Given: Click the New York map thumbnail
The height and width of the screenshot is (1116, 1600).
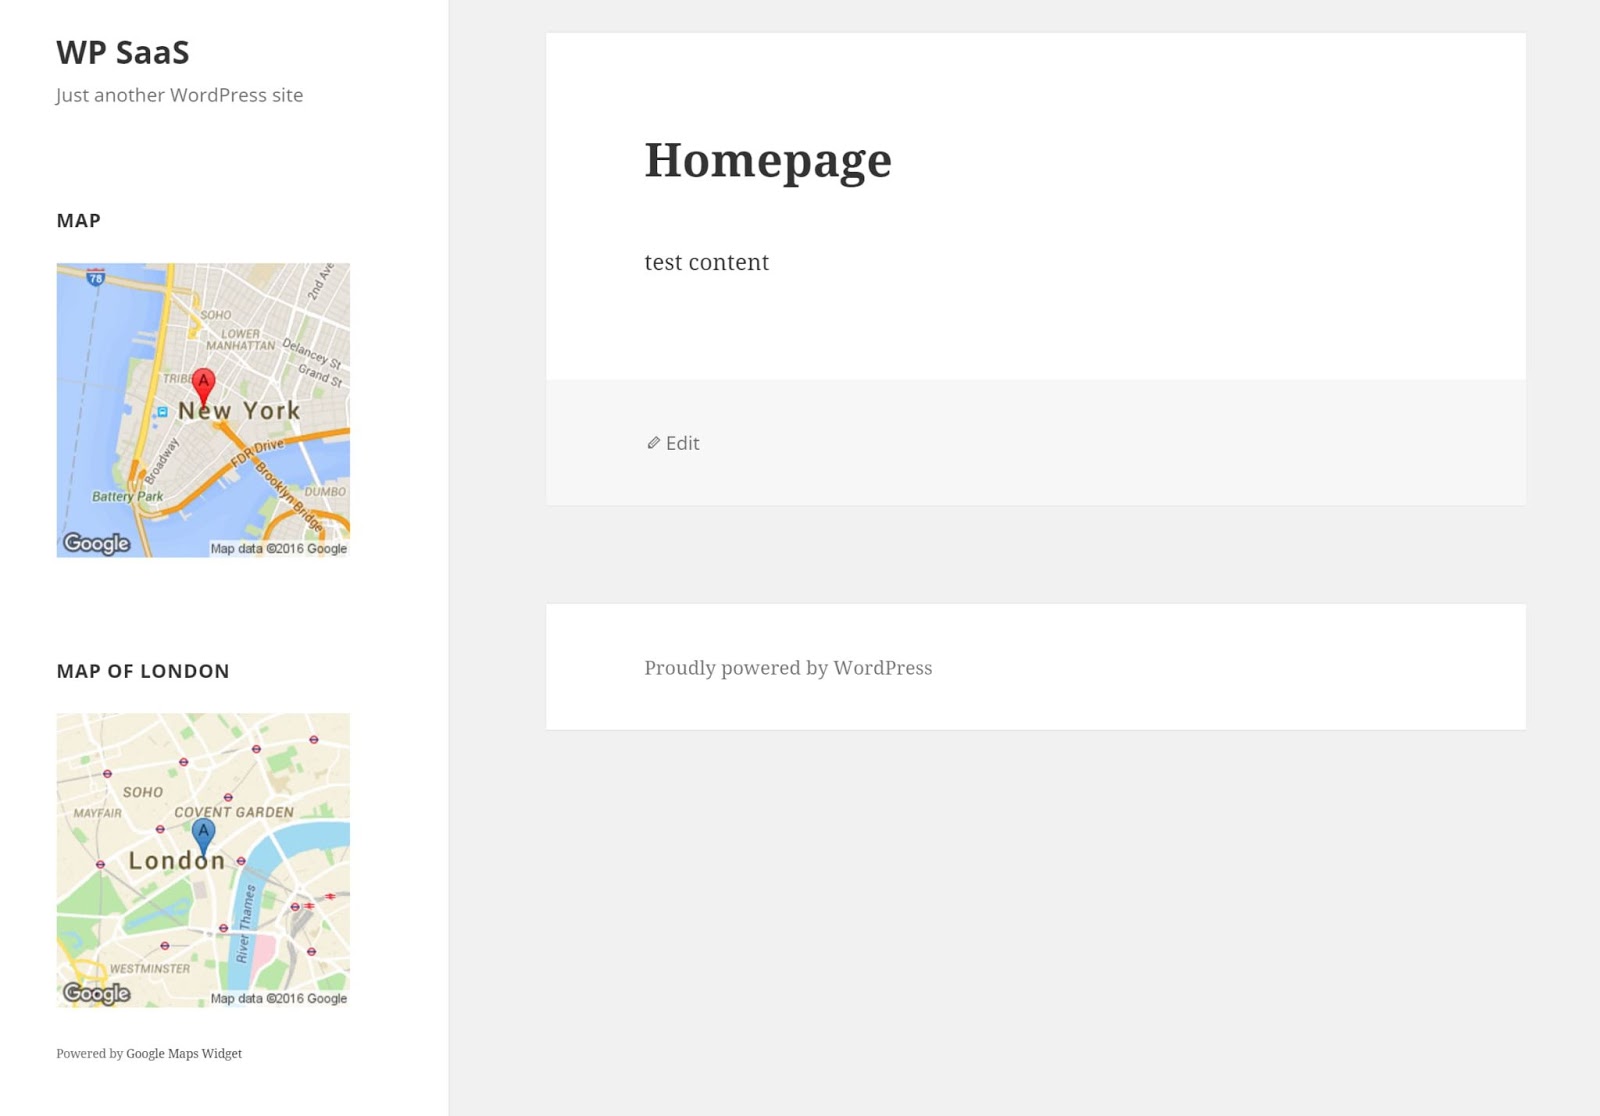Looking at the screenshot, I should tap(203, 407).
